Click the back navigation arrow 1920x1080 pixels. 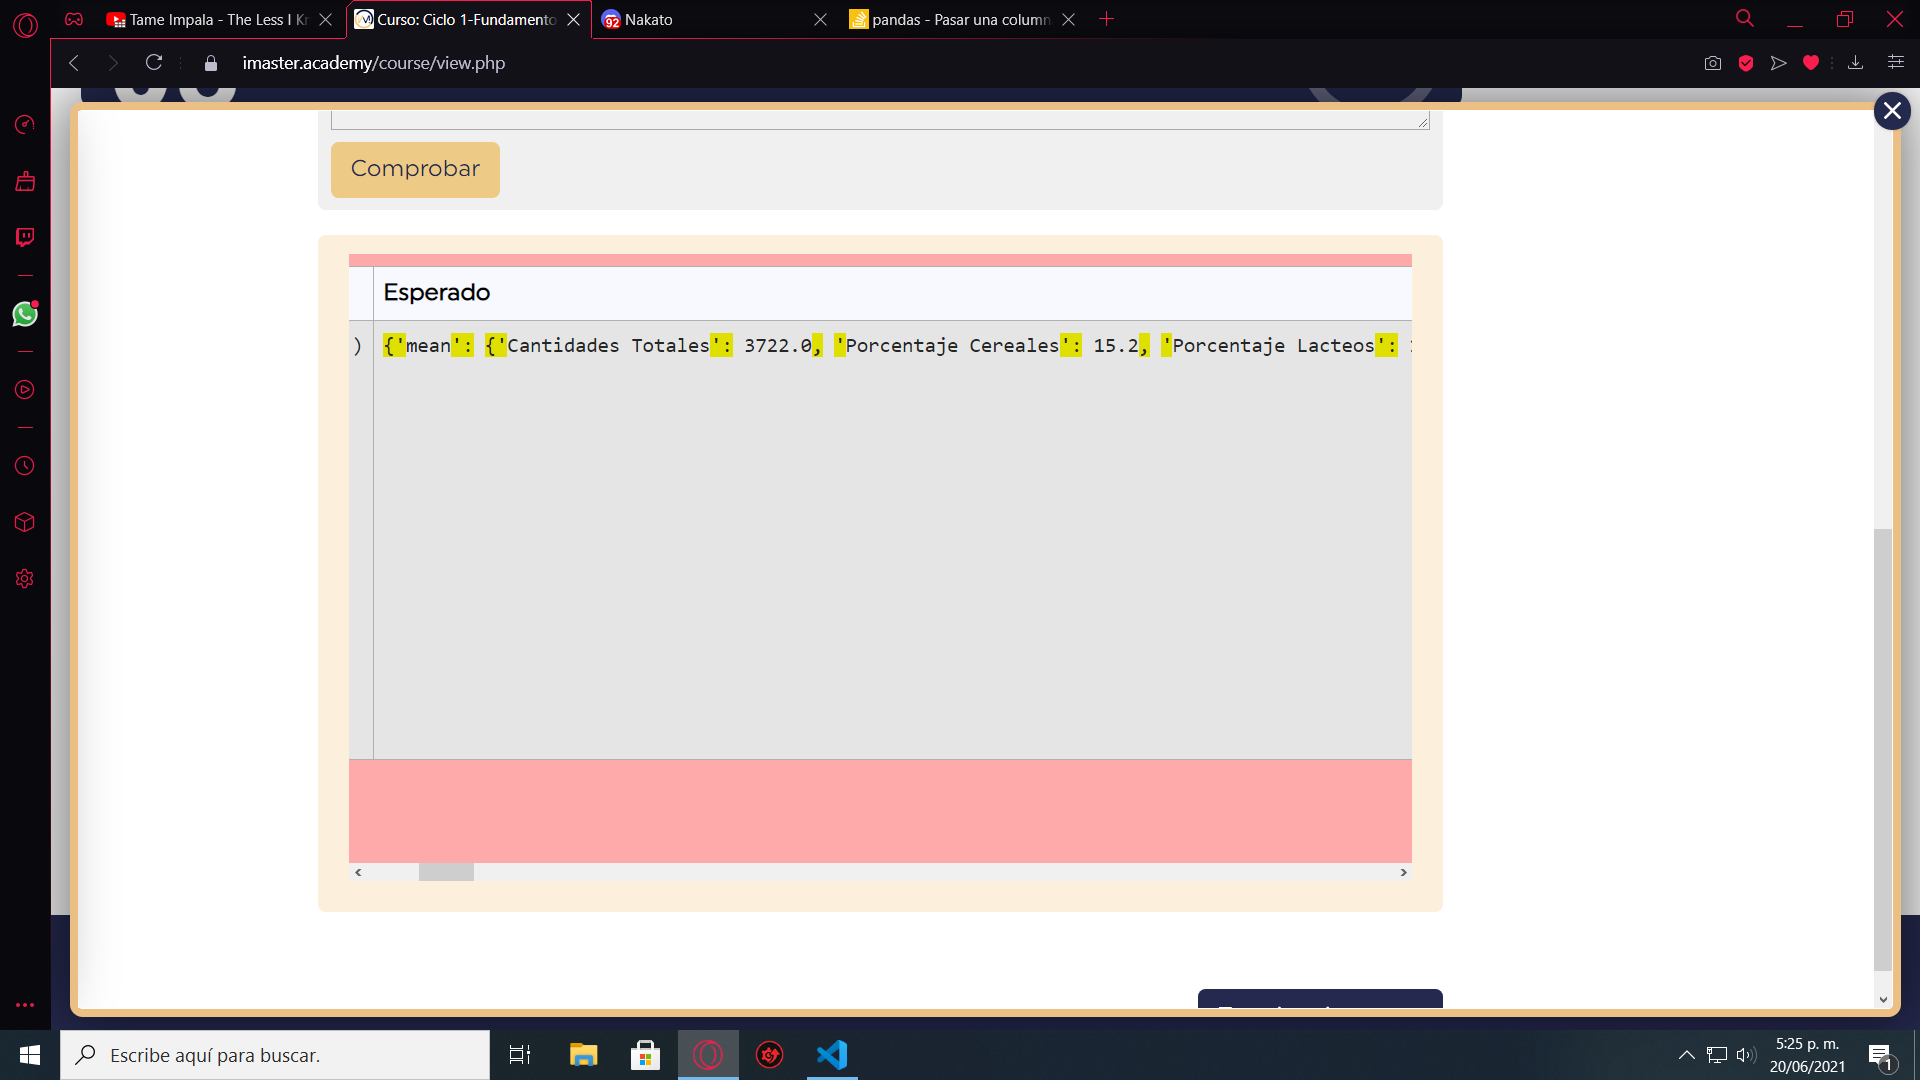click(x=74, y=62)
